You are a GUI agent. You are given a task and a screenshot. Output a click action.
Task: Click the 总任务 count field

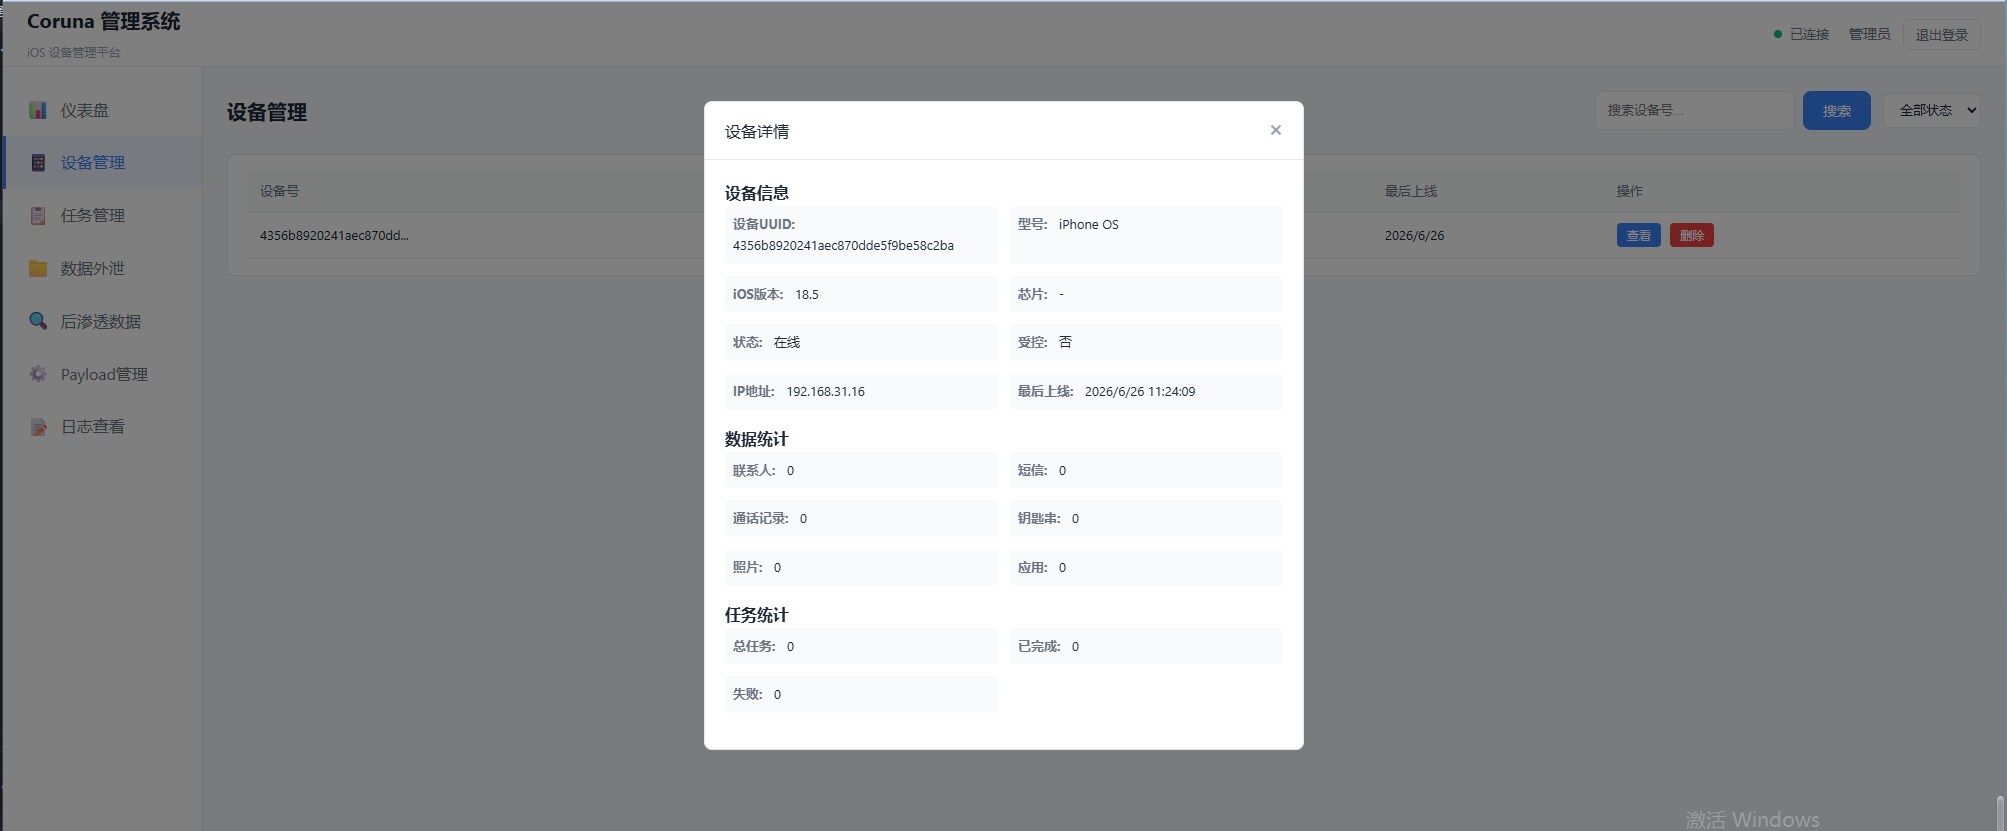pos(861,646)
